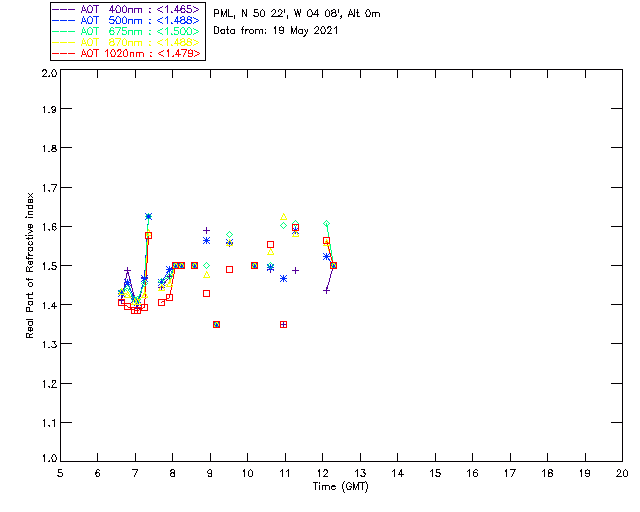Click the red dashed line sample in legend
This screenshot has height=512, width=640.
coord(64,53)
